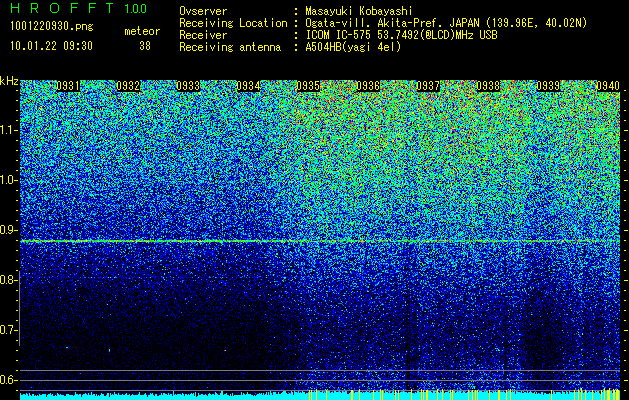Click the 0932 time marker
The width and height of the screenshot is (629, 400).
(x=128, y=86)
